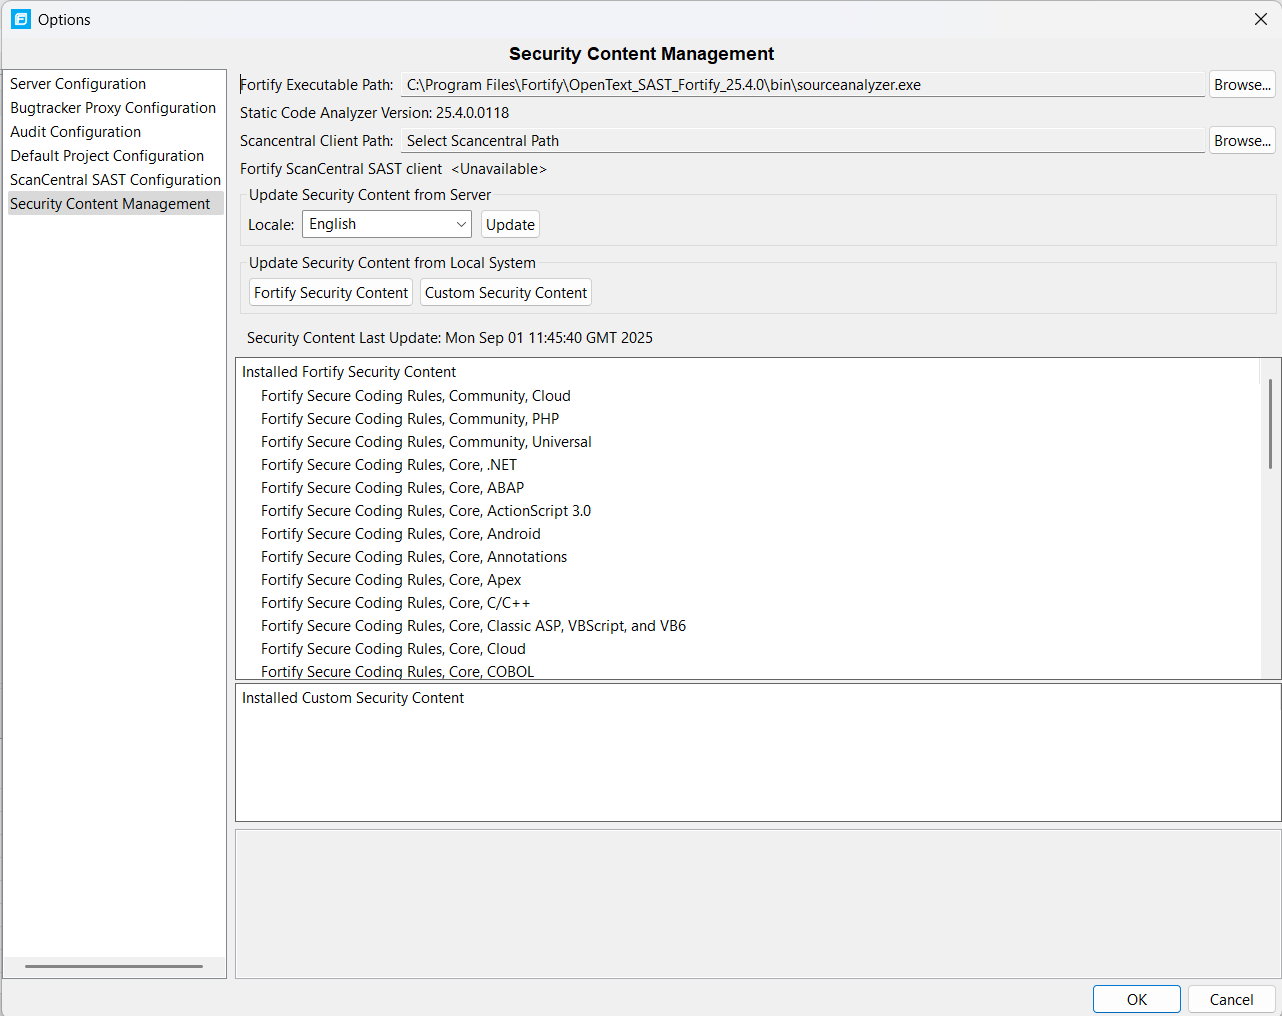1282x1016 pixels.
Task: Select Server Configuration in the sidebar
Action: (x=77, y=83)
